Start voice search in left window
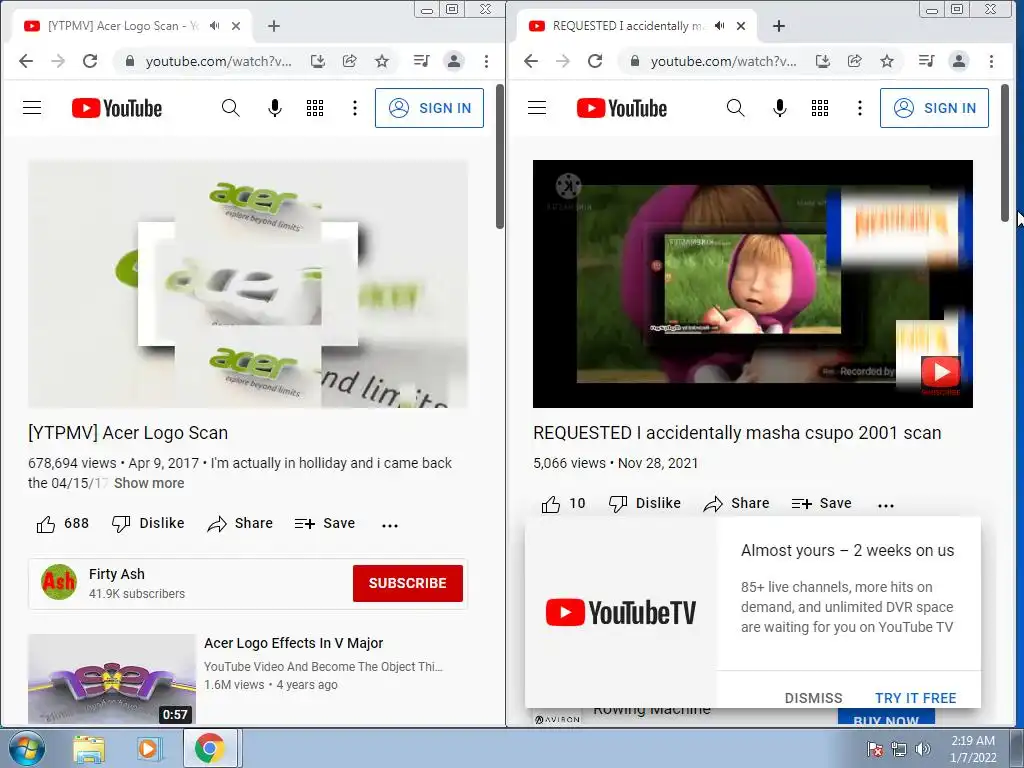The height and width of the screenshot is (768, 1024). click(275, 108)
